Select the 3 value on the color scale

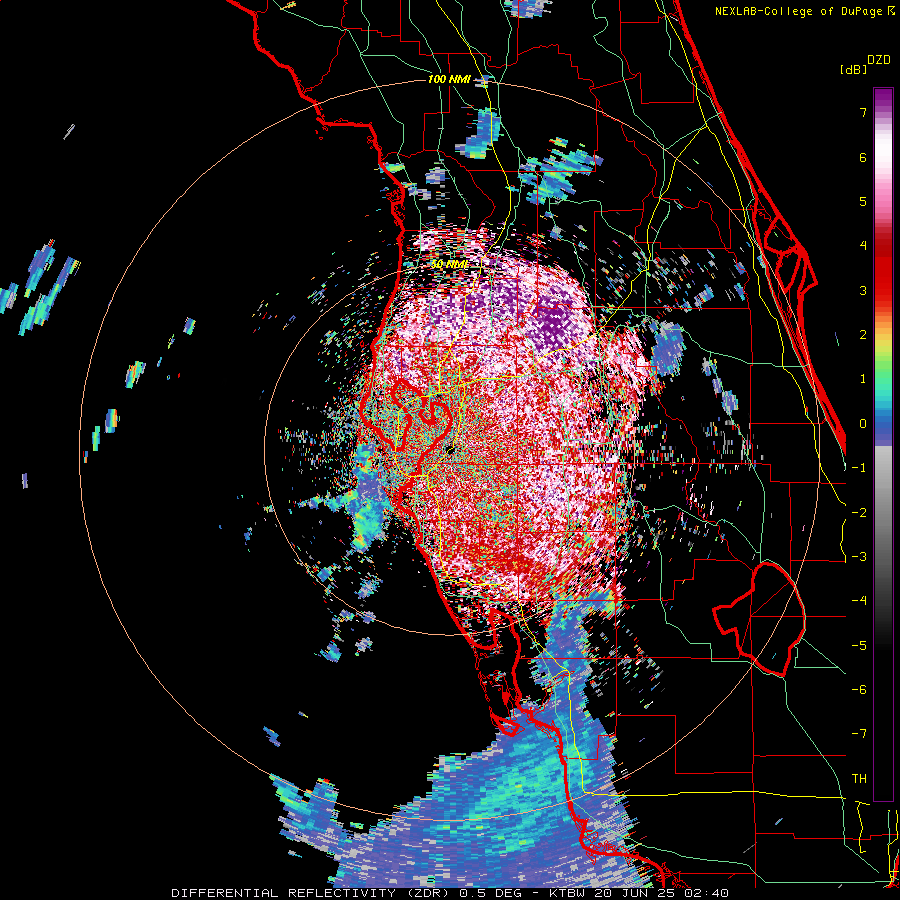pyautogui.click(x=863, y=290)
